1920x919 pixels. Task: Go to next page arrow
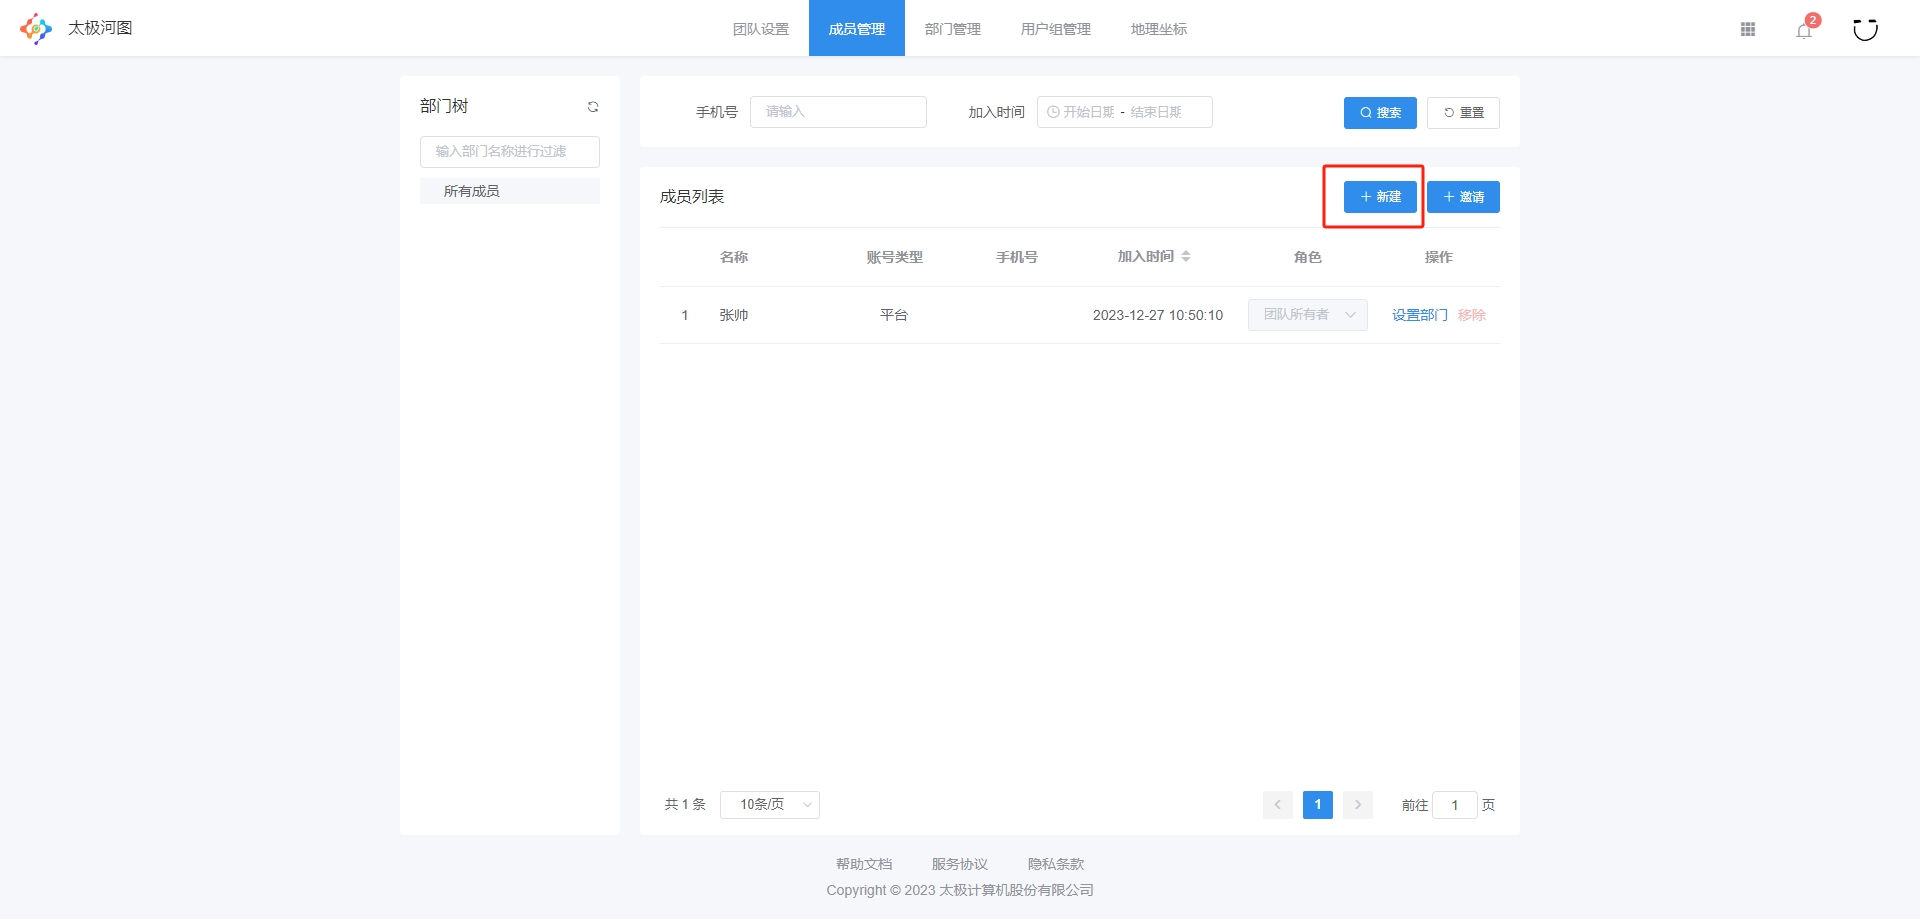1357,805
